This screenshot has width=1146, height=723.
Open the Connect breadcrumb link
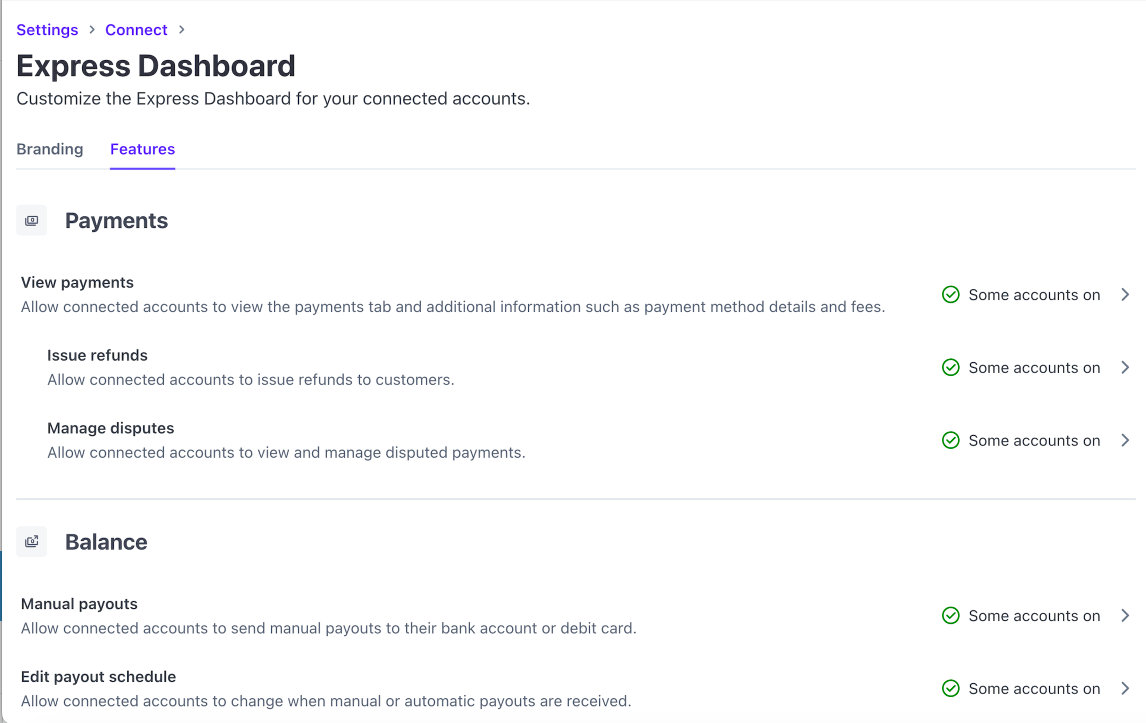[136, 30]
